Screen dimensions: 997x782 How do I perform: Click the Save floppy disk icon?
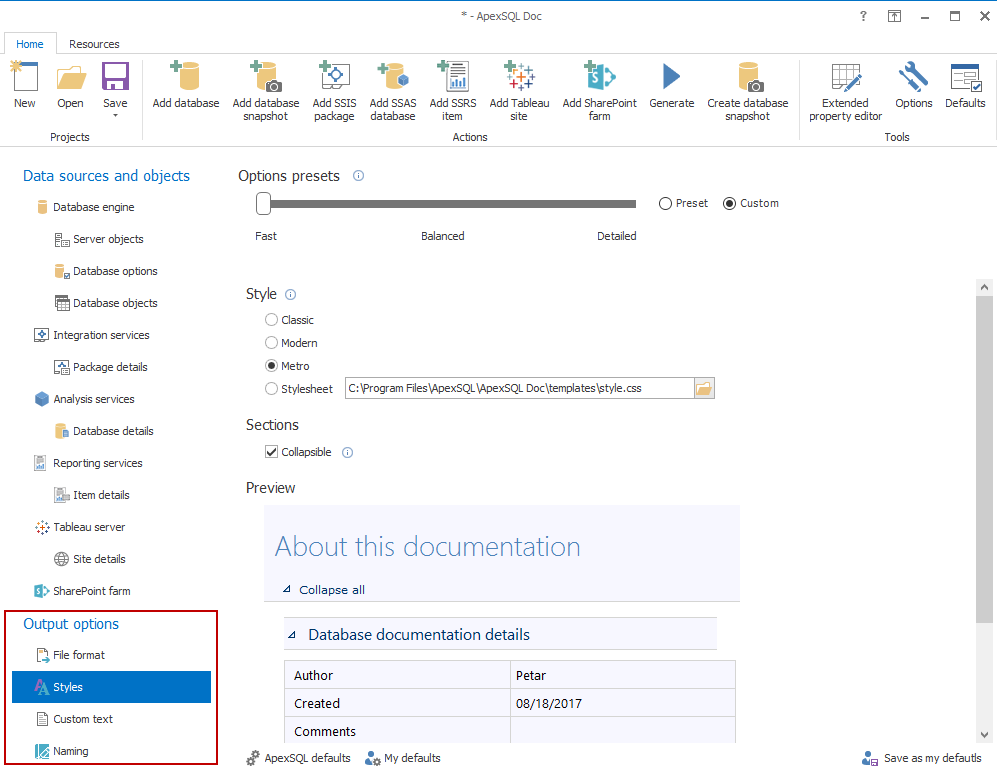[x=115, y=77]
